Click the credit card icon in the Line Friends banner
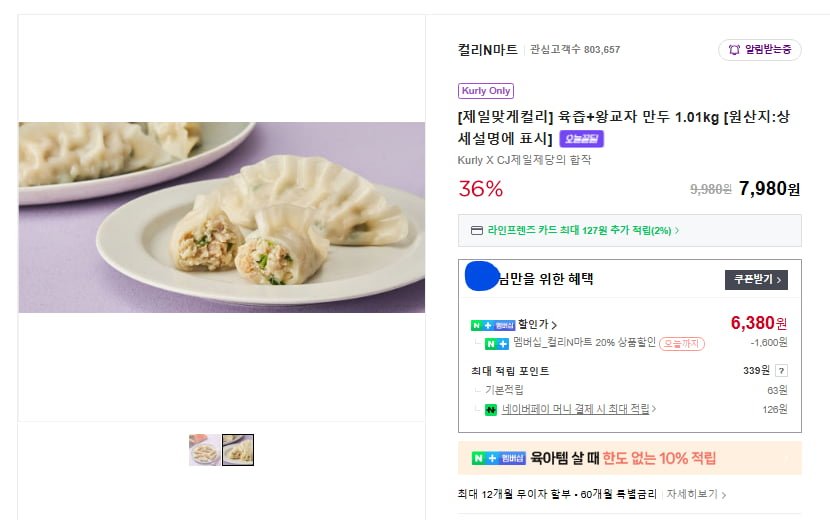The height and width of the screenshot is (520, 830). [x=477, y=230]
